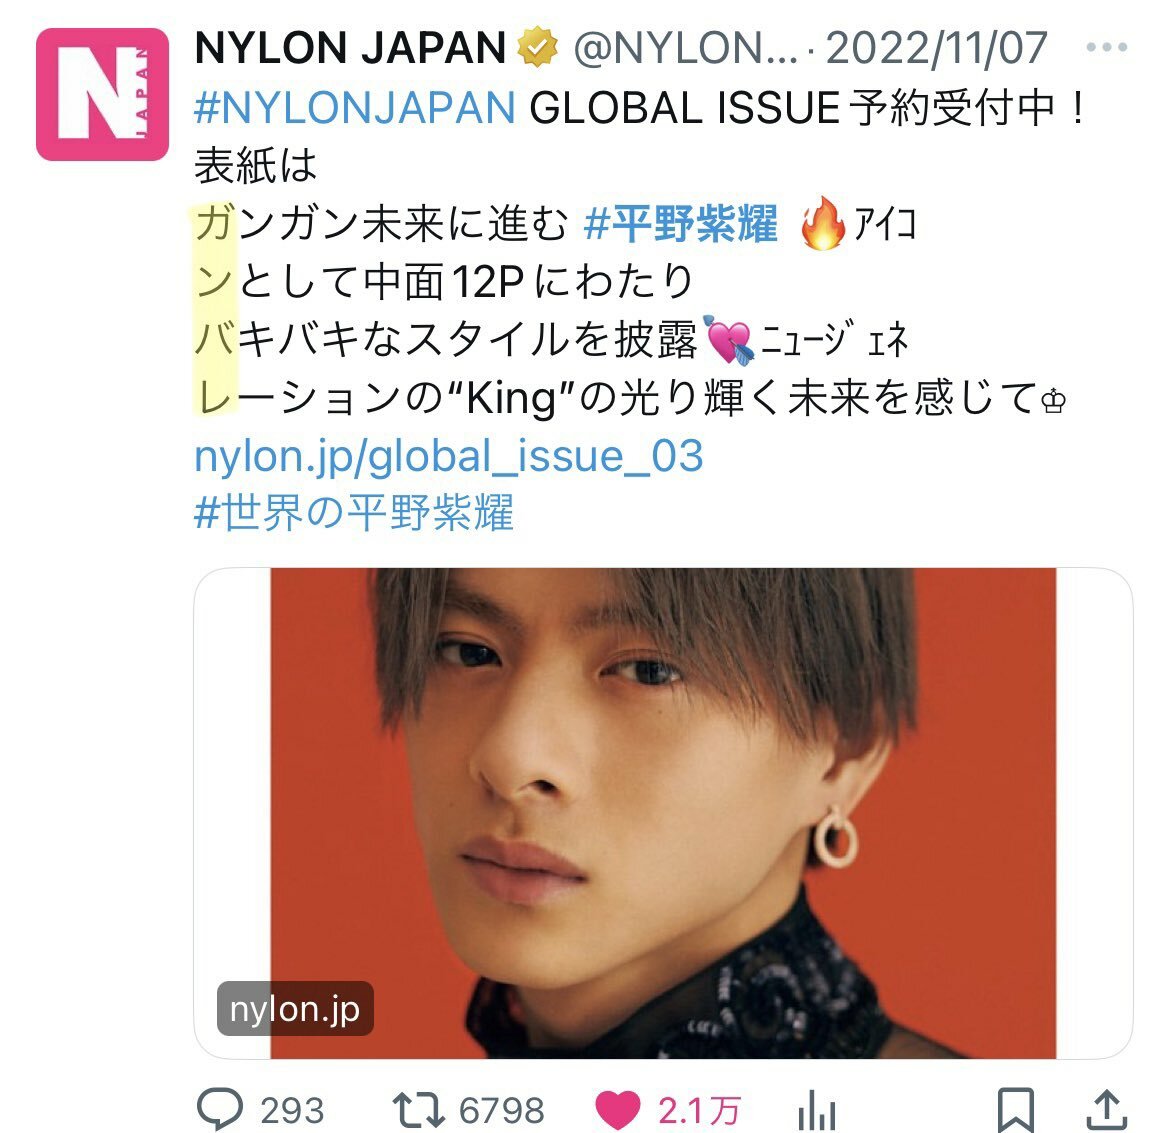Viewport: 1170px width, 1133px height.
Task: Open the NYLON JAPAN profile avatar
Action: coord(102,95)
